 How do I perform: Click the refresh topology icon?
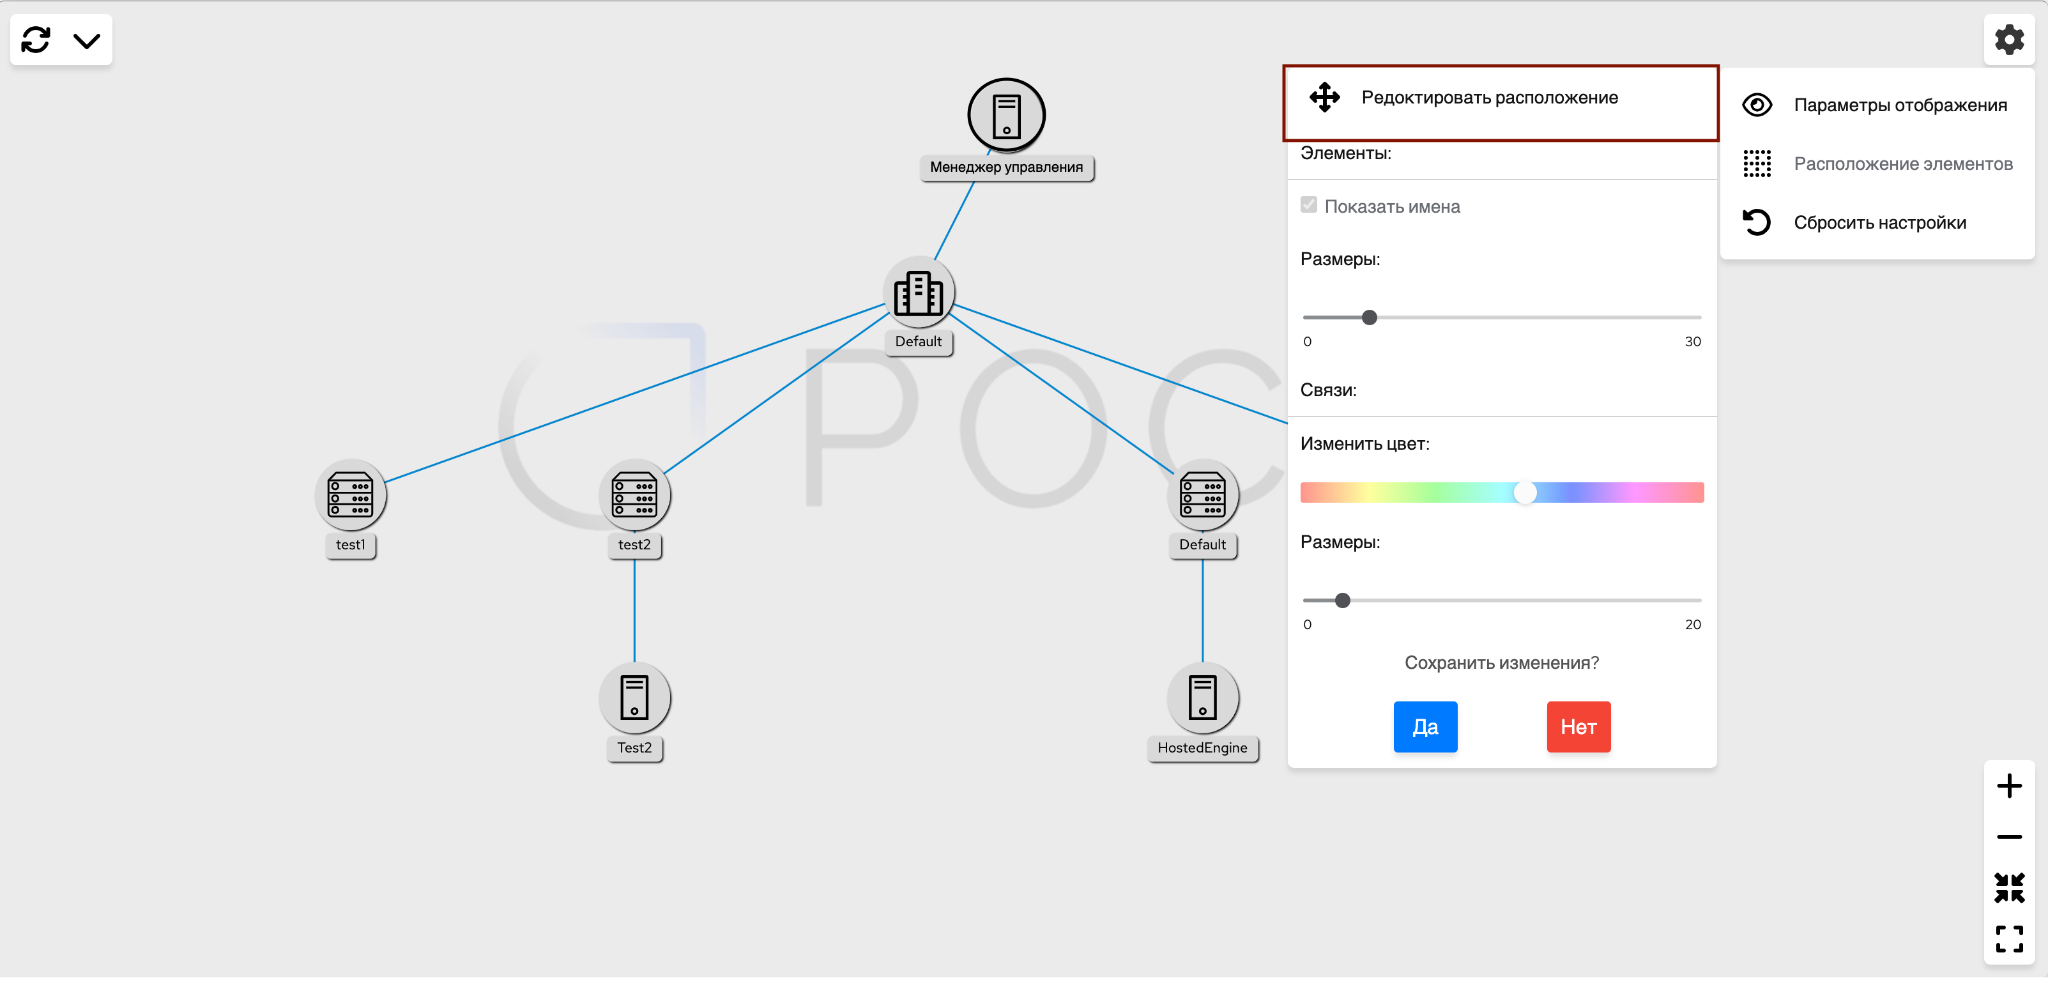click(x=36, y=40)
